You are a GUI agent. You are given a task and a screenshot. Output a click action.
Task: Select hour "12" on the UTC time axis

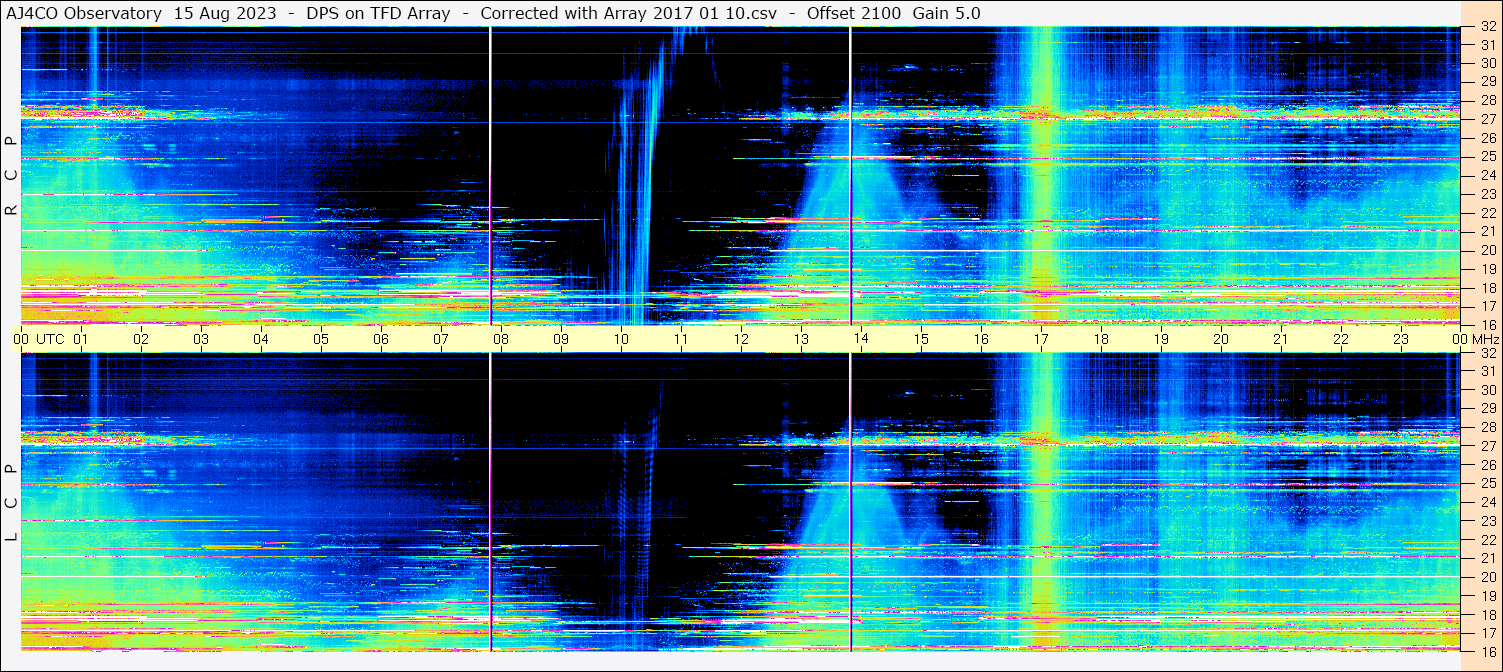[x=741, y=339]
